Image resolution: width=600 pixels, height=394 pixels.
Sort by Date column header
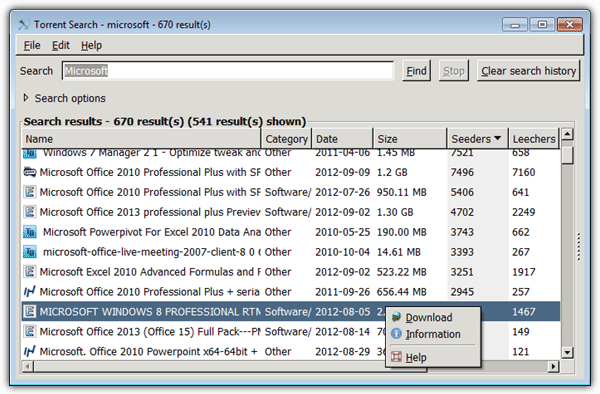point(342,139)
